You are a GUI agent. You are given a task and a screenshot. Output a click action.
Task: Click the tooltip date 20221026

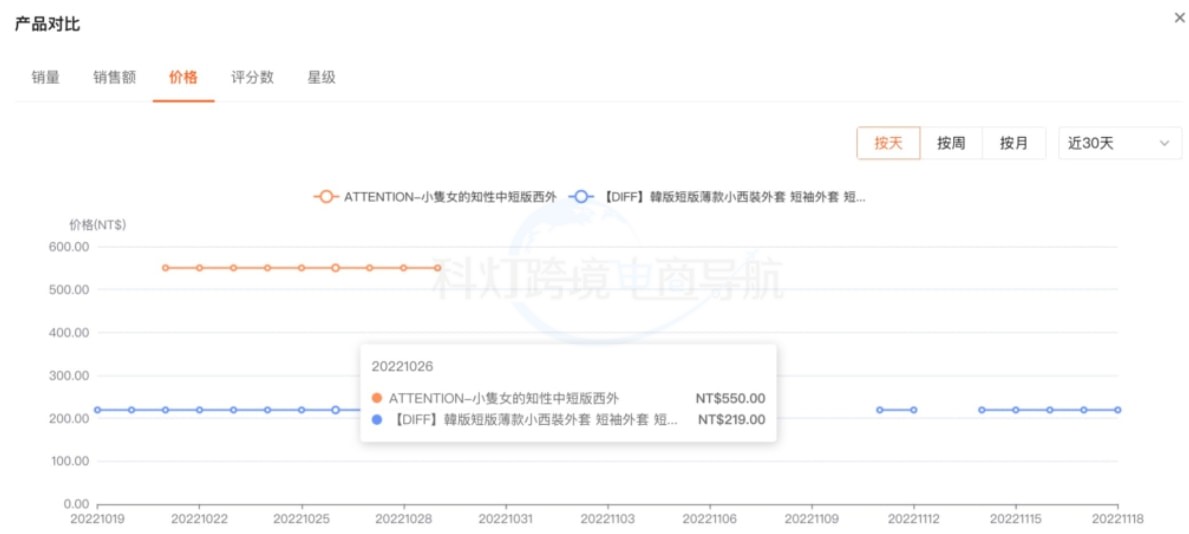click(x=402, y=366)
